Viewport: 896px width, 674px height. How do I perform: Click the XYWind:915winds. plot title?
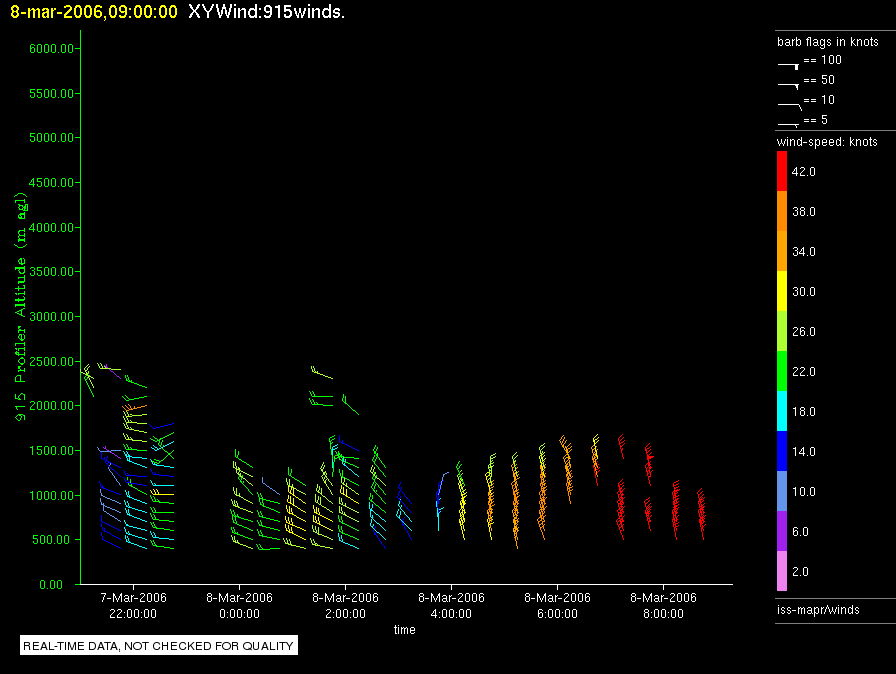pyautogui.click(x=266, y=12)
